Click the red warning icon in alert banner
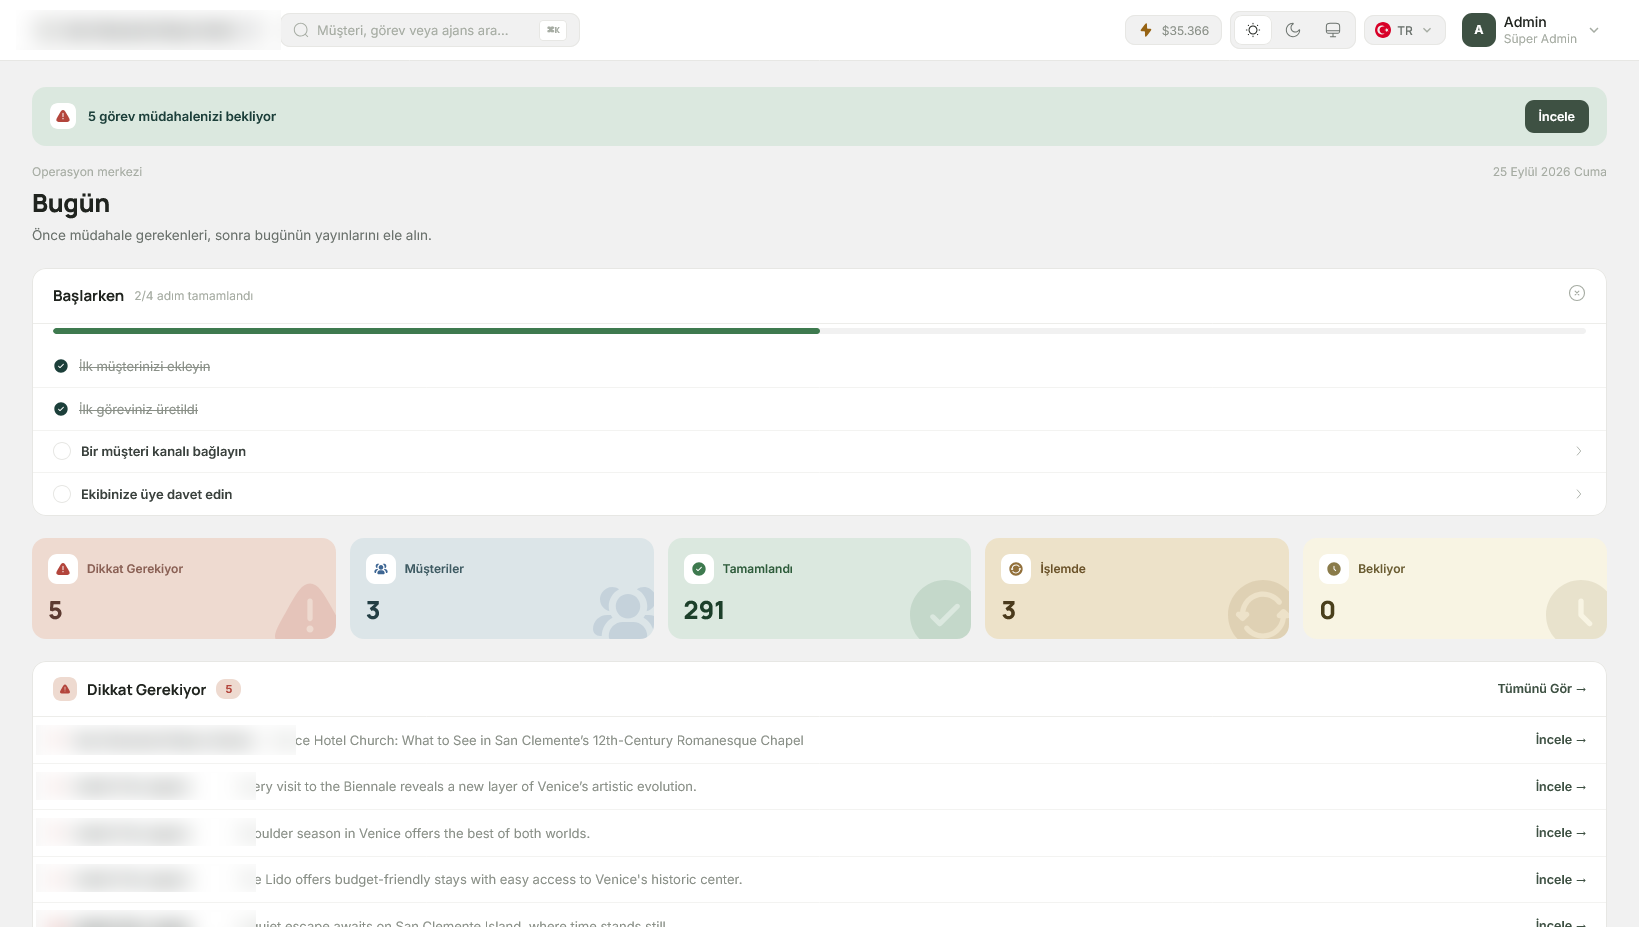 [x=63, y=116]
